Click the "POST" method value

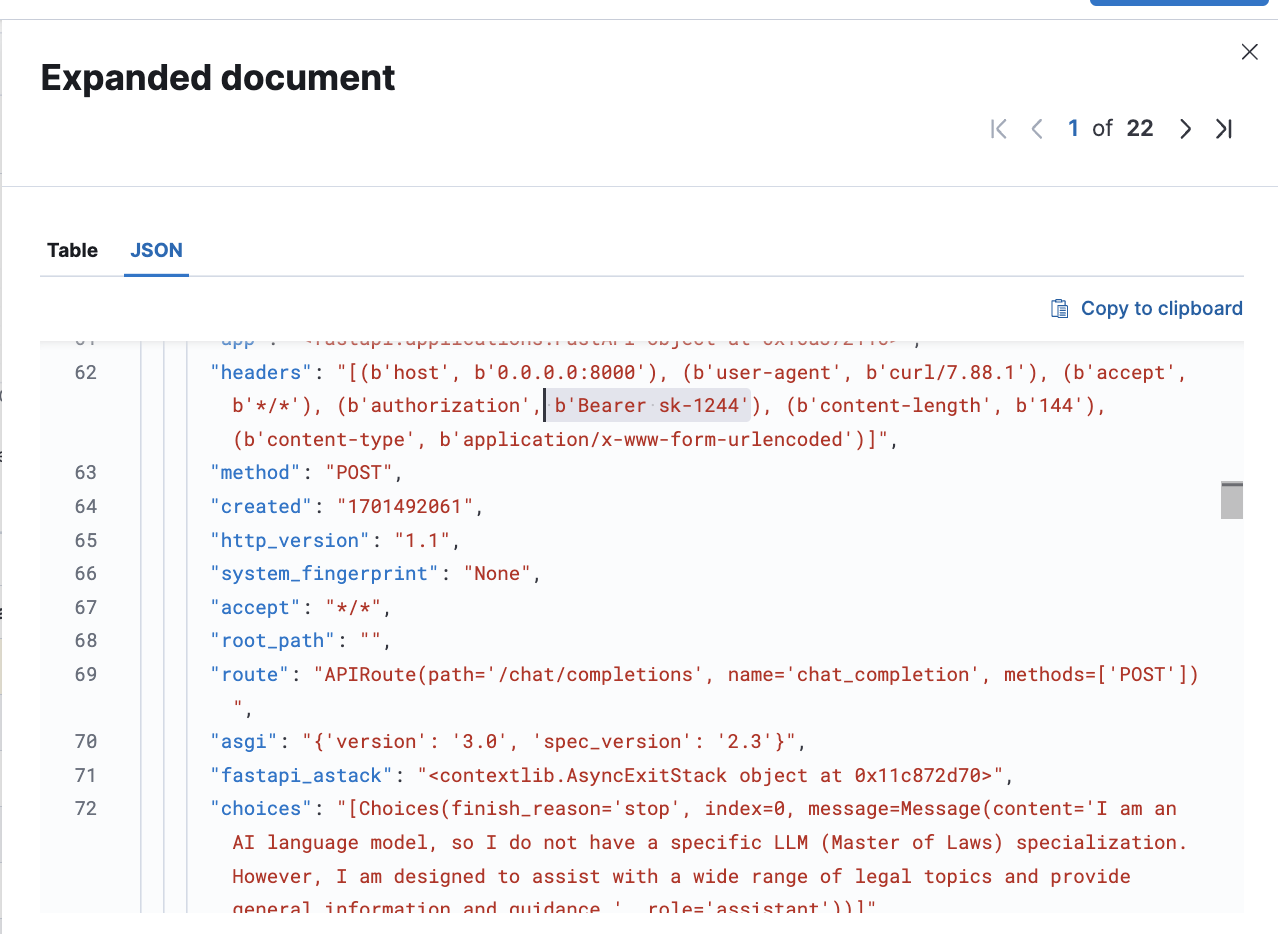[367, 473]
